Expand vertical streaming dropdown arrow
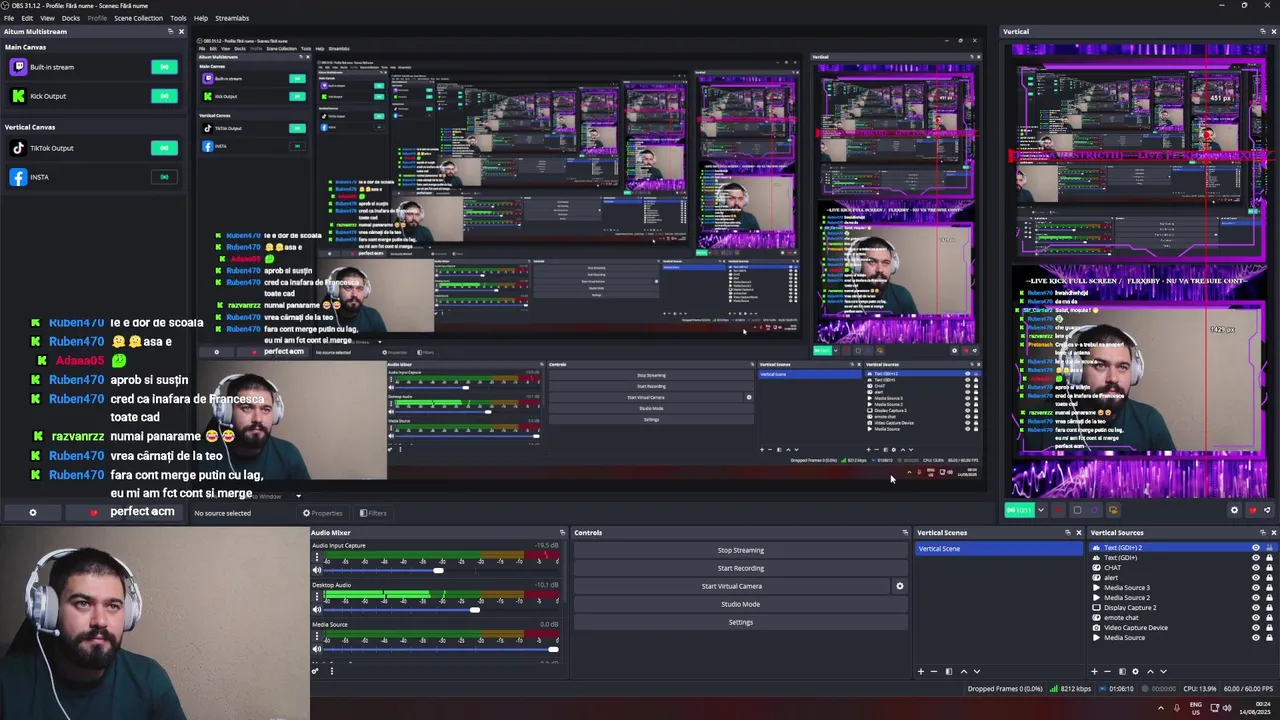The width and height of the screenshot is (1280, 720). [x=1041, y=510]
